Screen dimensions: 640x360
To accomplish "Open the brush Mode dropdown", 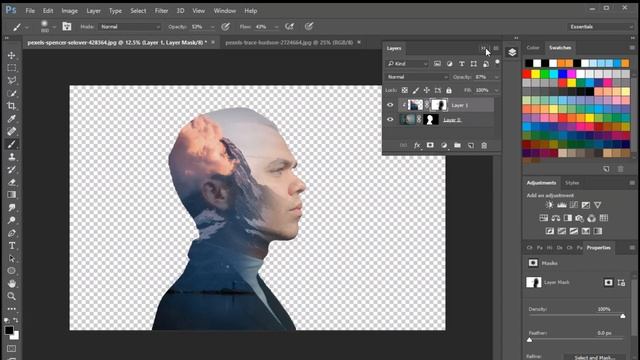I will (130, 27).
